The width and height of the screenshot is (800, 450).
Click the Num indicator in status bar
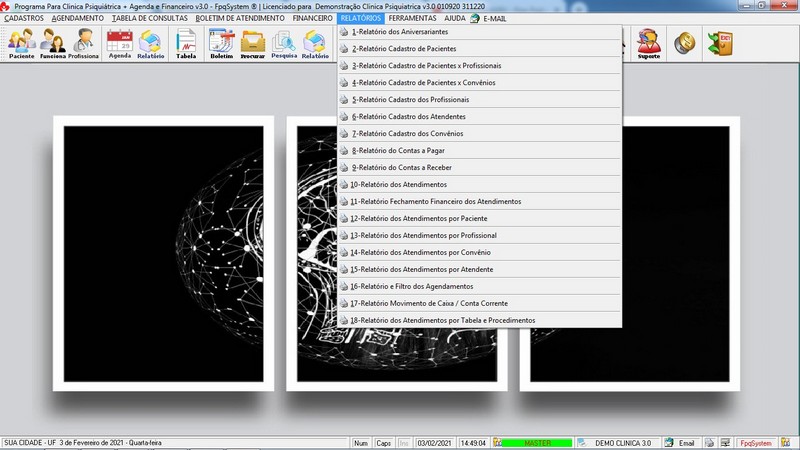[x=361, y=443]
